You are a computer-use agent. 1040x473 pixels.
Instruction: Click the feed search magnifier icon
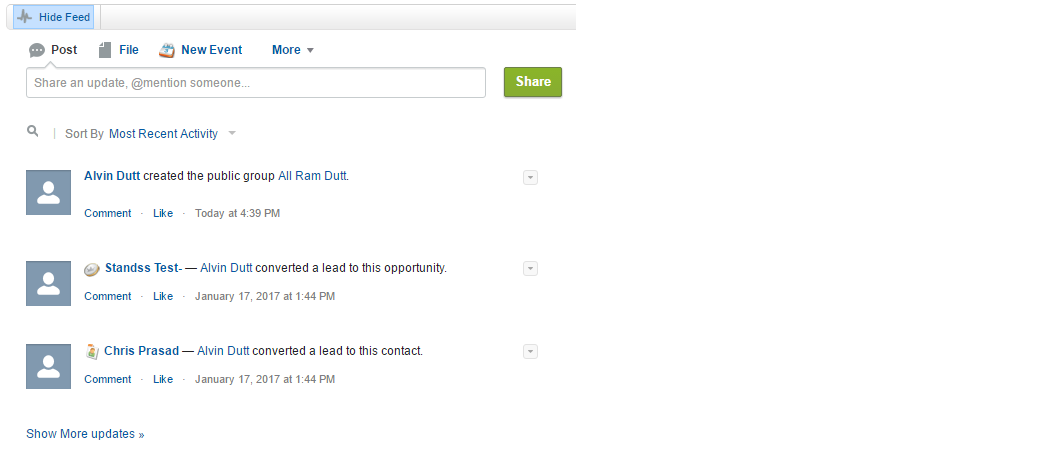(33, 131)
